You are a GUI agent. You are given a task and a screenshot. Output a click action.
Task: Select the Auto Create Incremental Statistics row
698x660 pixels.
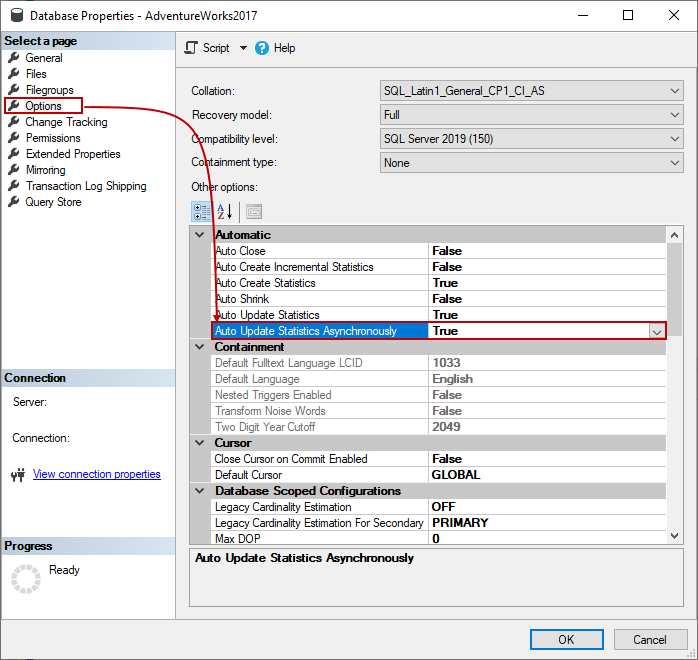pos(438,267)
